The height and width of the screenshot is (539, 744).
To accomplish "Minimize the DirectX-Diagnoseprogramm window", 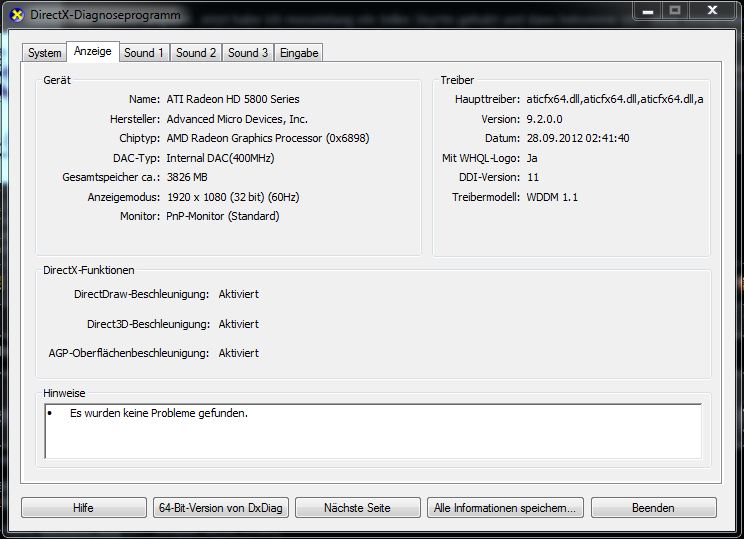I will coord(648,10).
